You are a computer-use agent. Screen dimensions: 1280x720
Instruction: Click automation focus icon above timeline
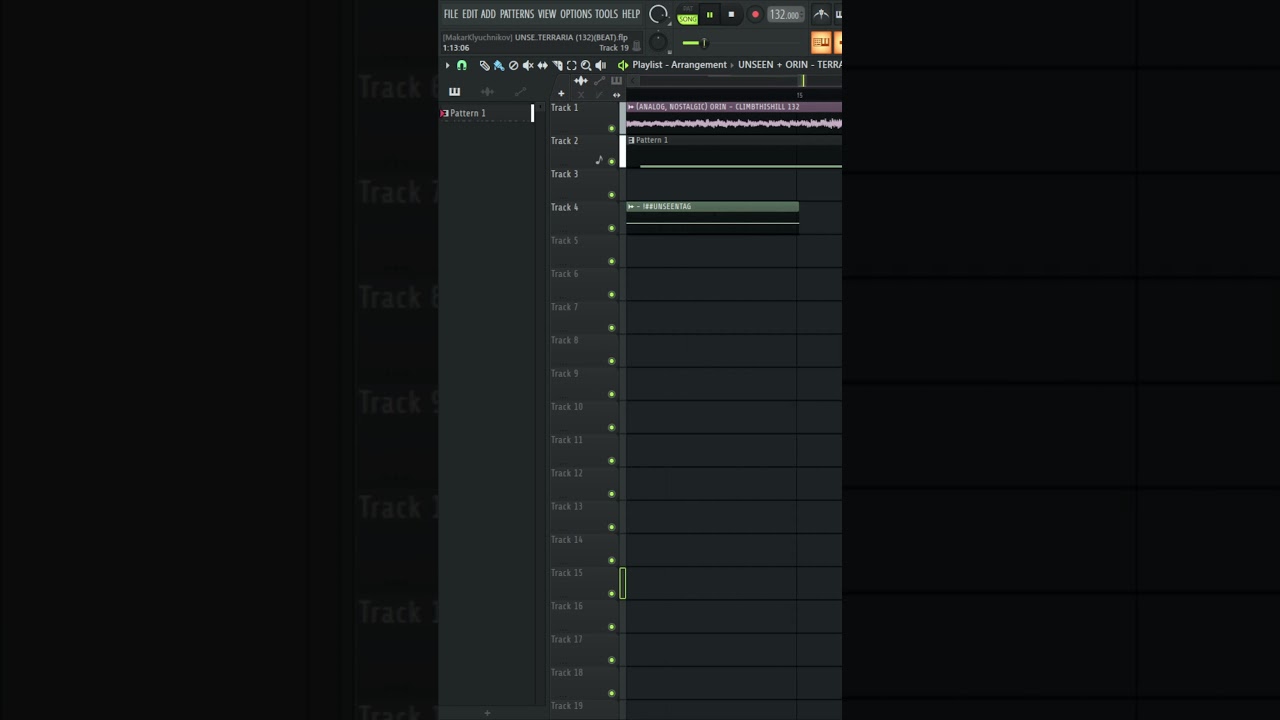pos(600,81)
